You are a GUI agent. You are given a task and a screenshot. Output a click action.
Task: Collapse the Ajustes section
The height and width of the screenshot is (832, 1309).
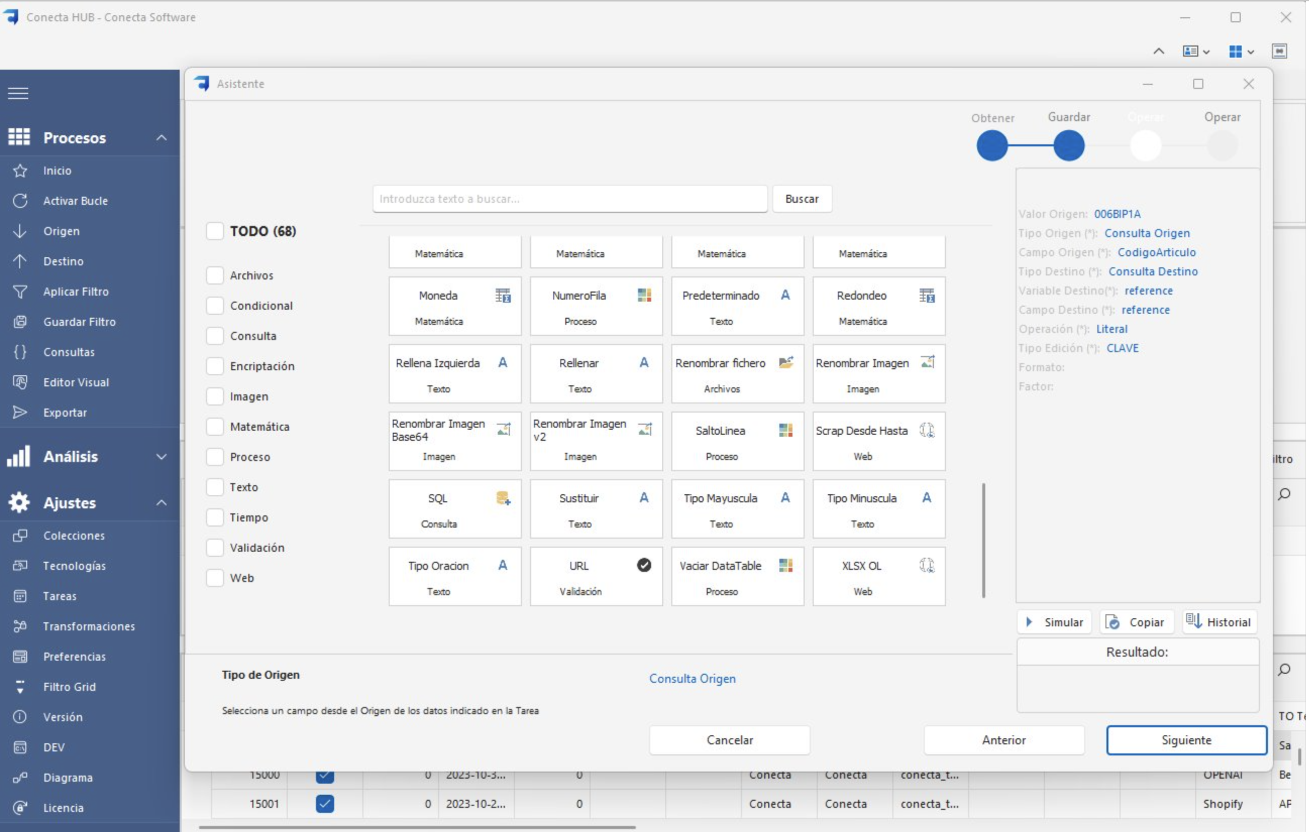pyautogui.click(x=161, y=503)
